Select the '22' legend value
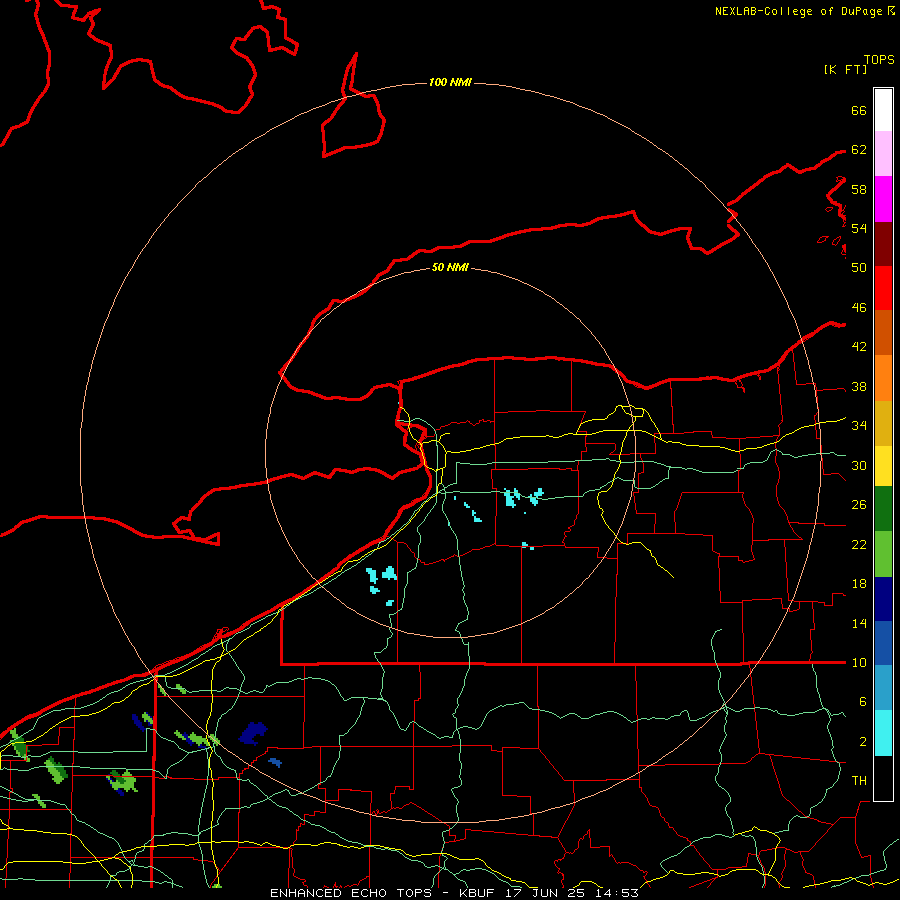The image size is (900, 900). [859, 545]
